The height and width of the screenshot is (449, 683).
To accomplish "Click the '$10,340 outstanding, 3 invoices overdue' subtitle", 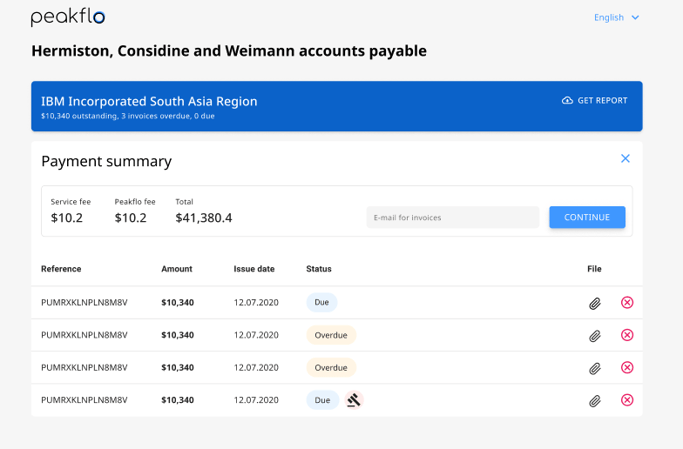I will (x=128, y=116).
